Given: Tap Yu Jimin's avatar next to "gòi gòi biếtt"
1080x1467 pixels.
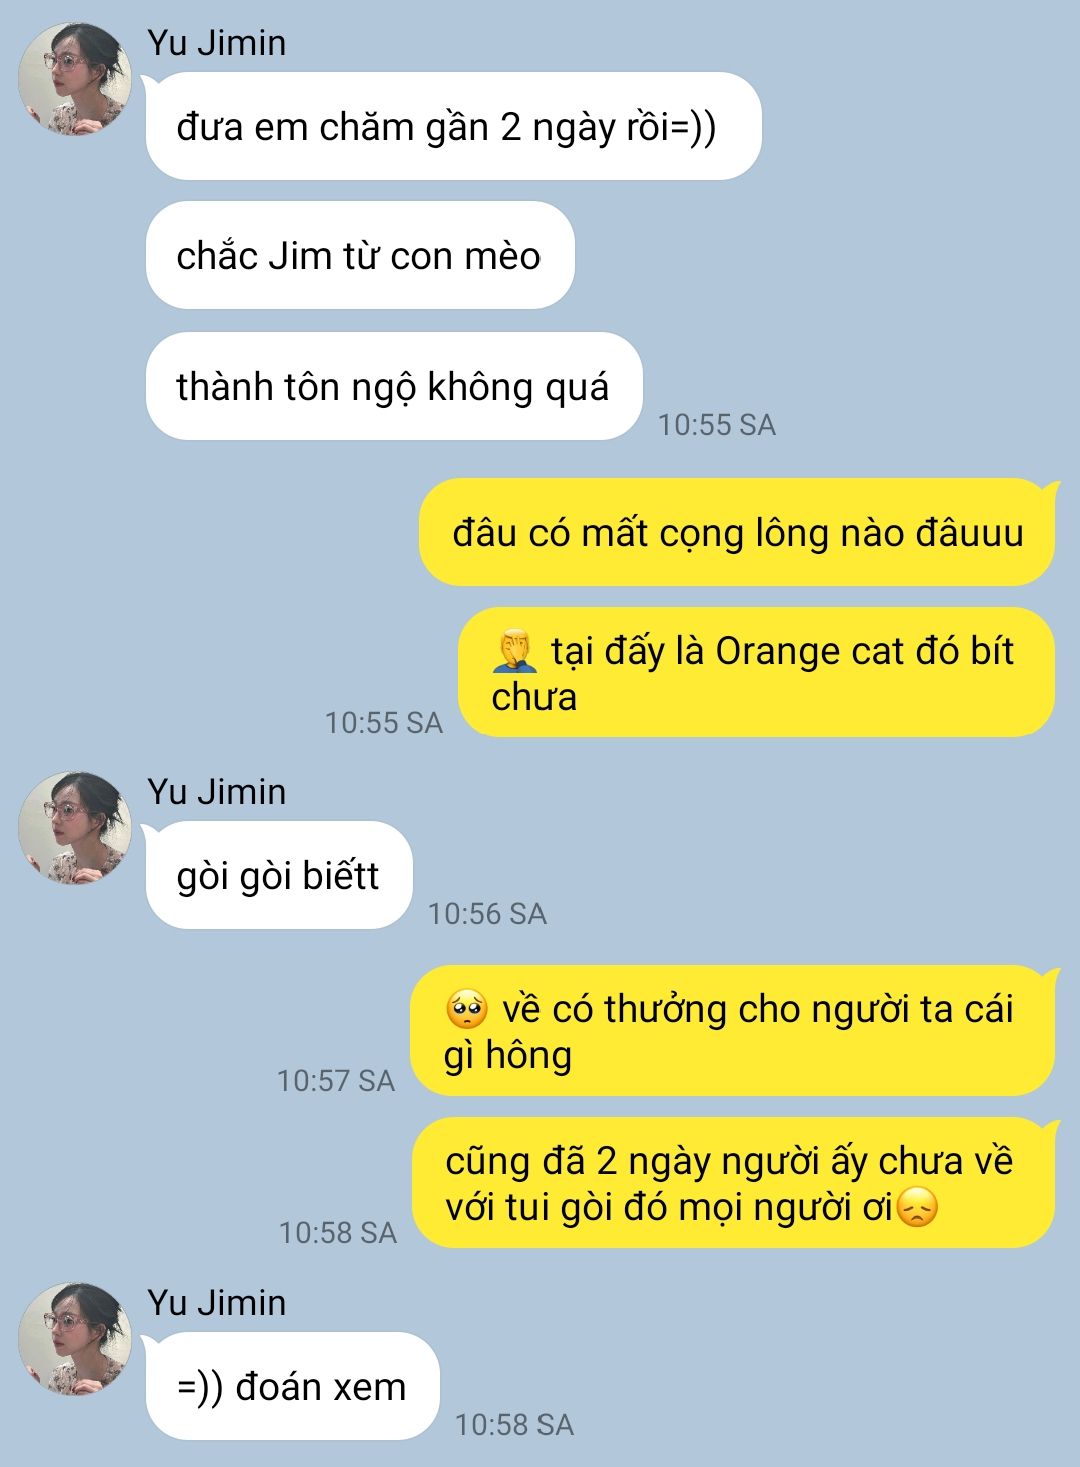Looking at the screenshot, I should click(75, 827).
